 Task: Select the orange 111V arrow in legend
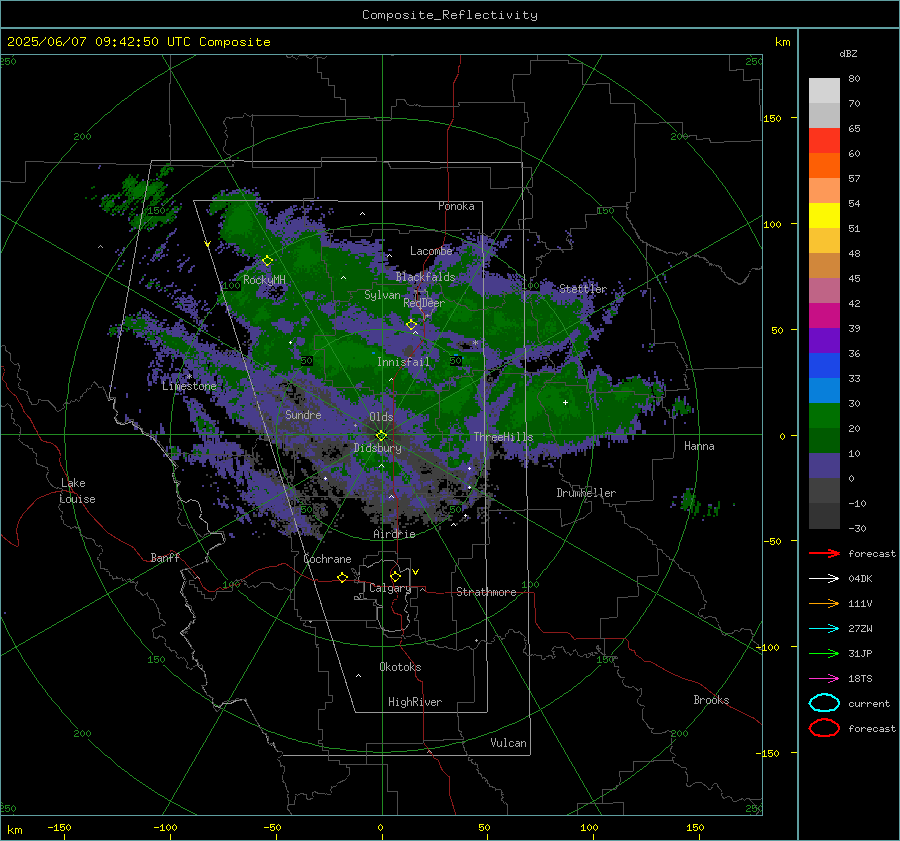[x=824, y=603]
